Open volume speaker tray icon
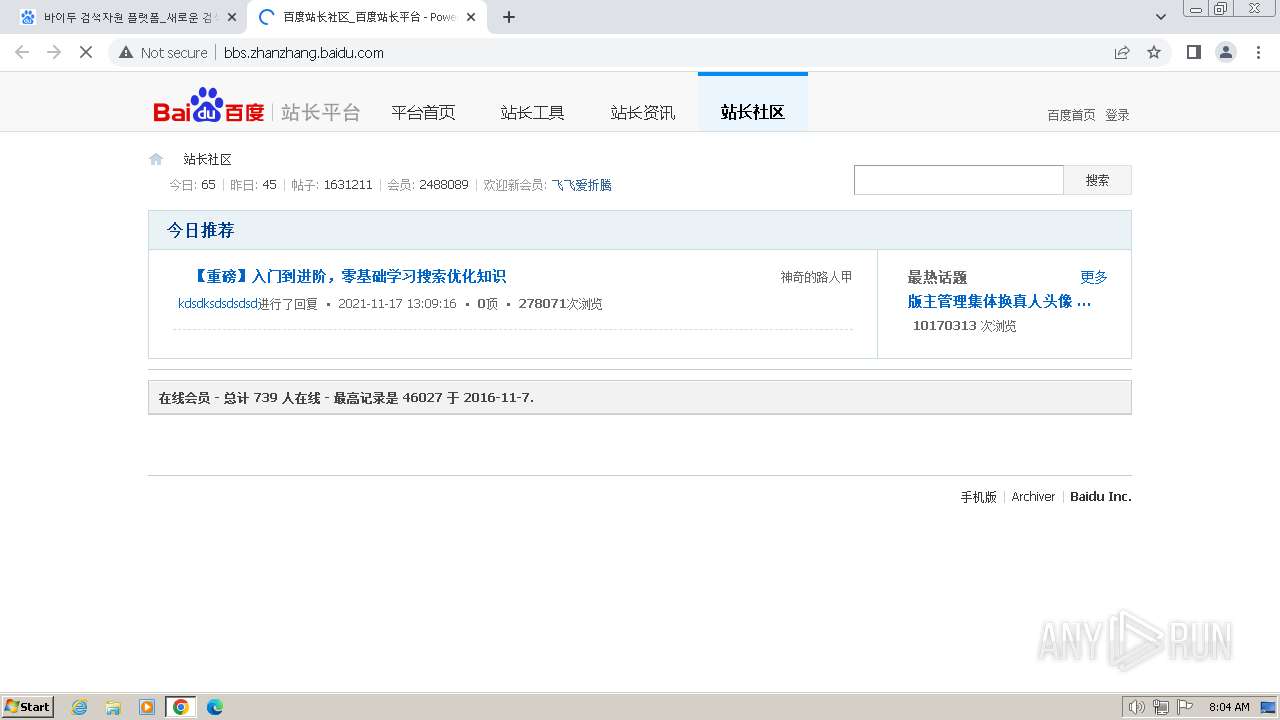Screen dimensions: 1280x720 pos(1136,707)
